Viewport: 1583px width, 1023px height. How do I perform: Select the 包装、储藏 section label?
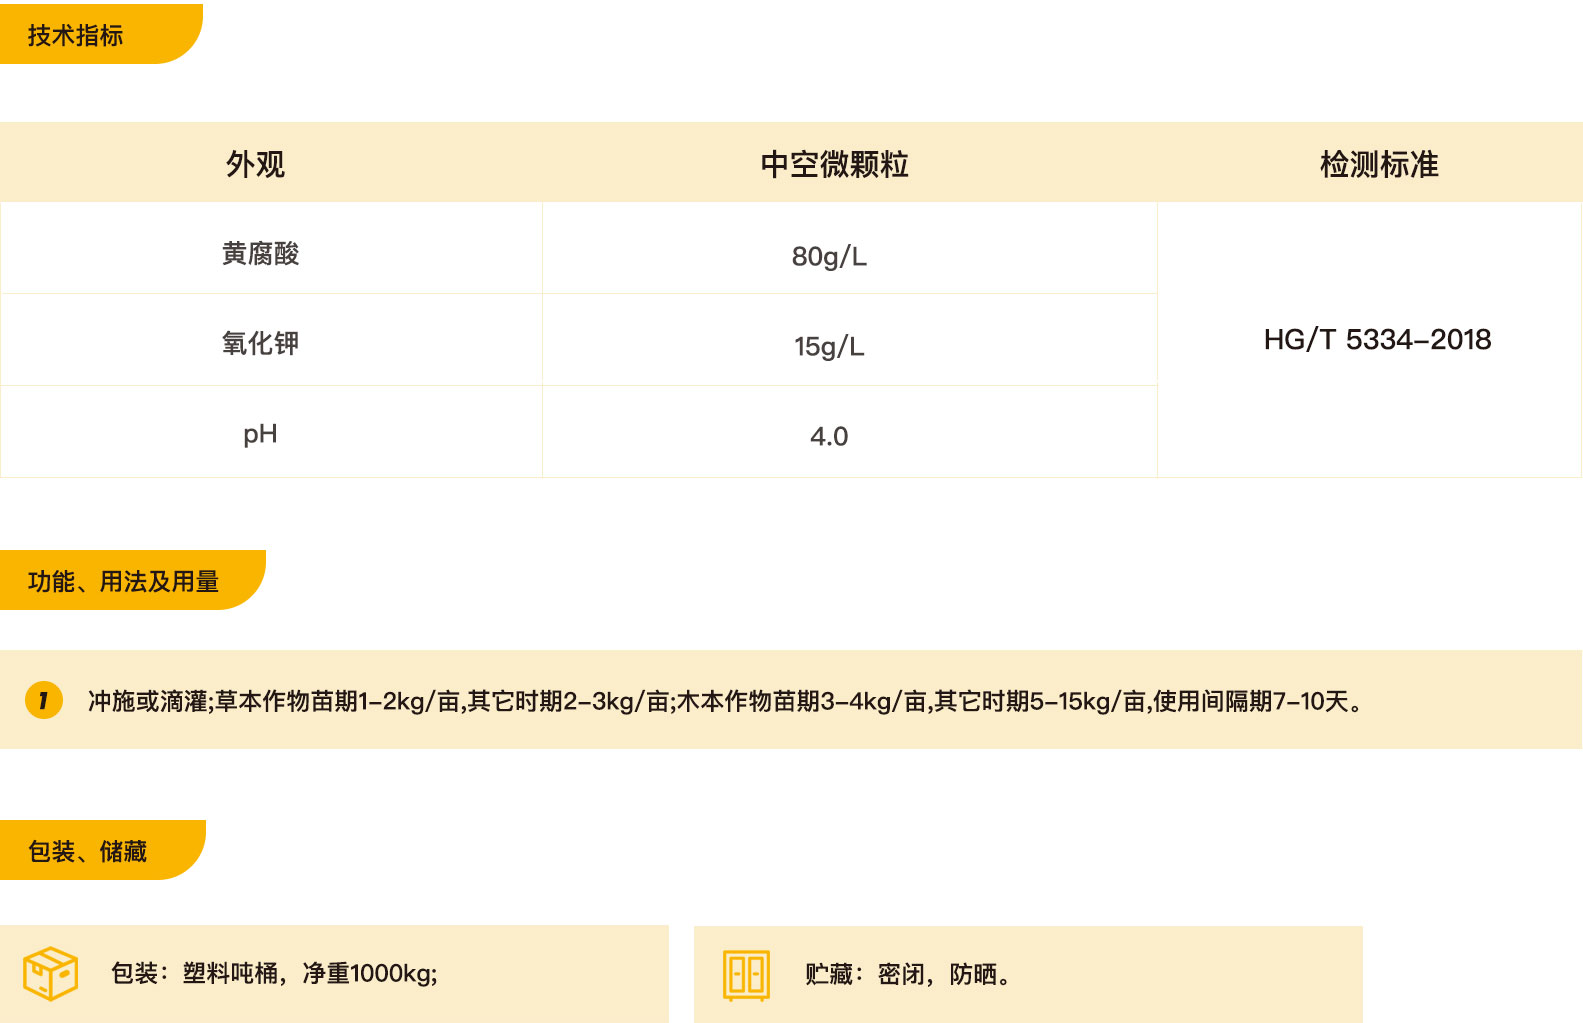pyautogui.click(x=88, y=851)
